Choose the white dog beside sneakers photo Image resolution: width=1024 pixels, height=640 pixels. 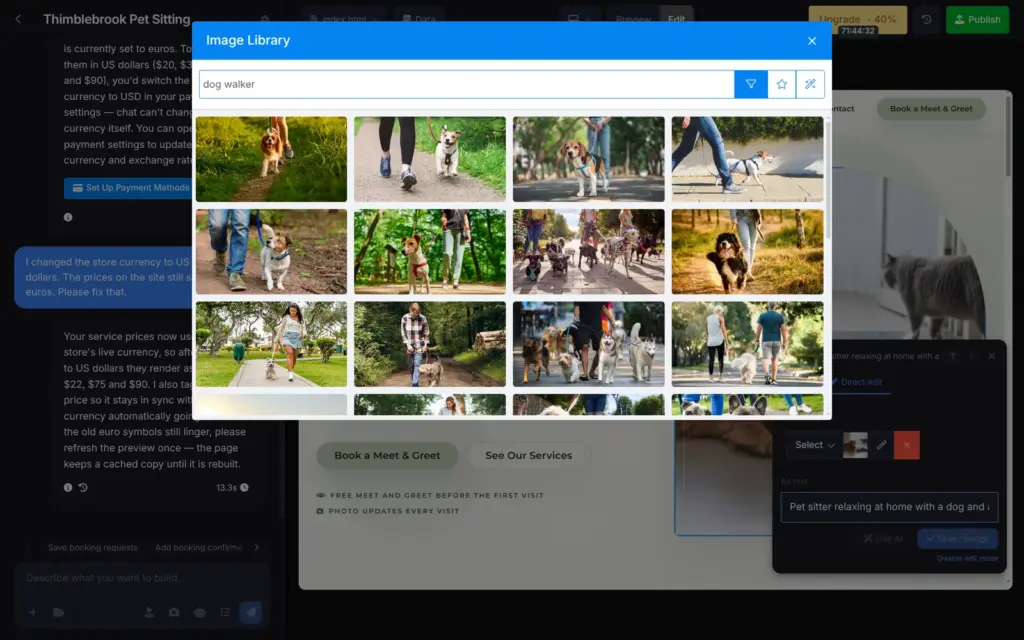pos(430,159)
